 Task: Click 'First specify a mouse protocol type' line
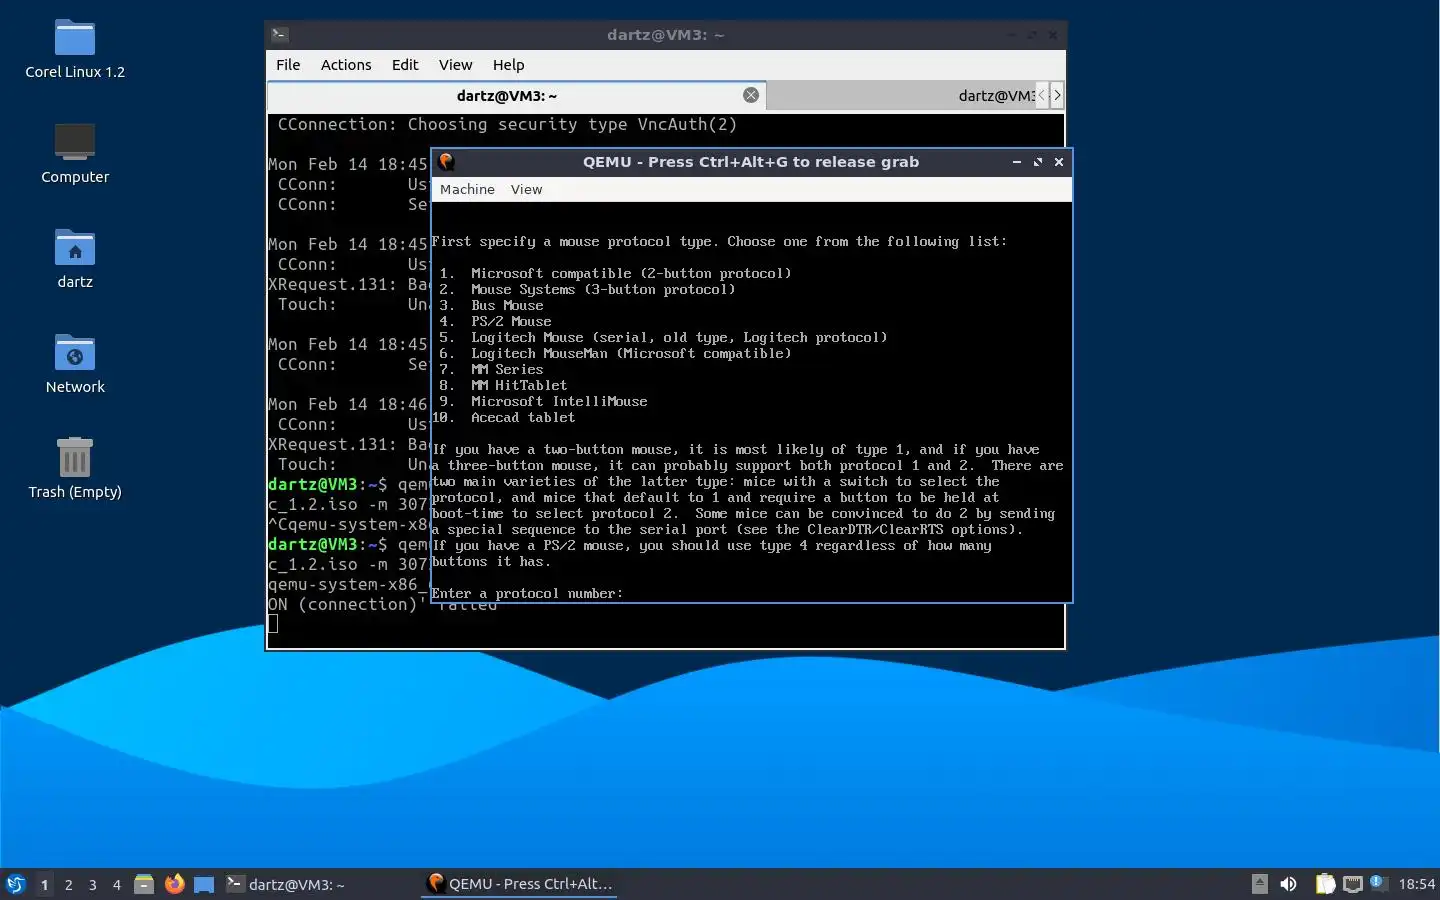coord(719,241)
